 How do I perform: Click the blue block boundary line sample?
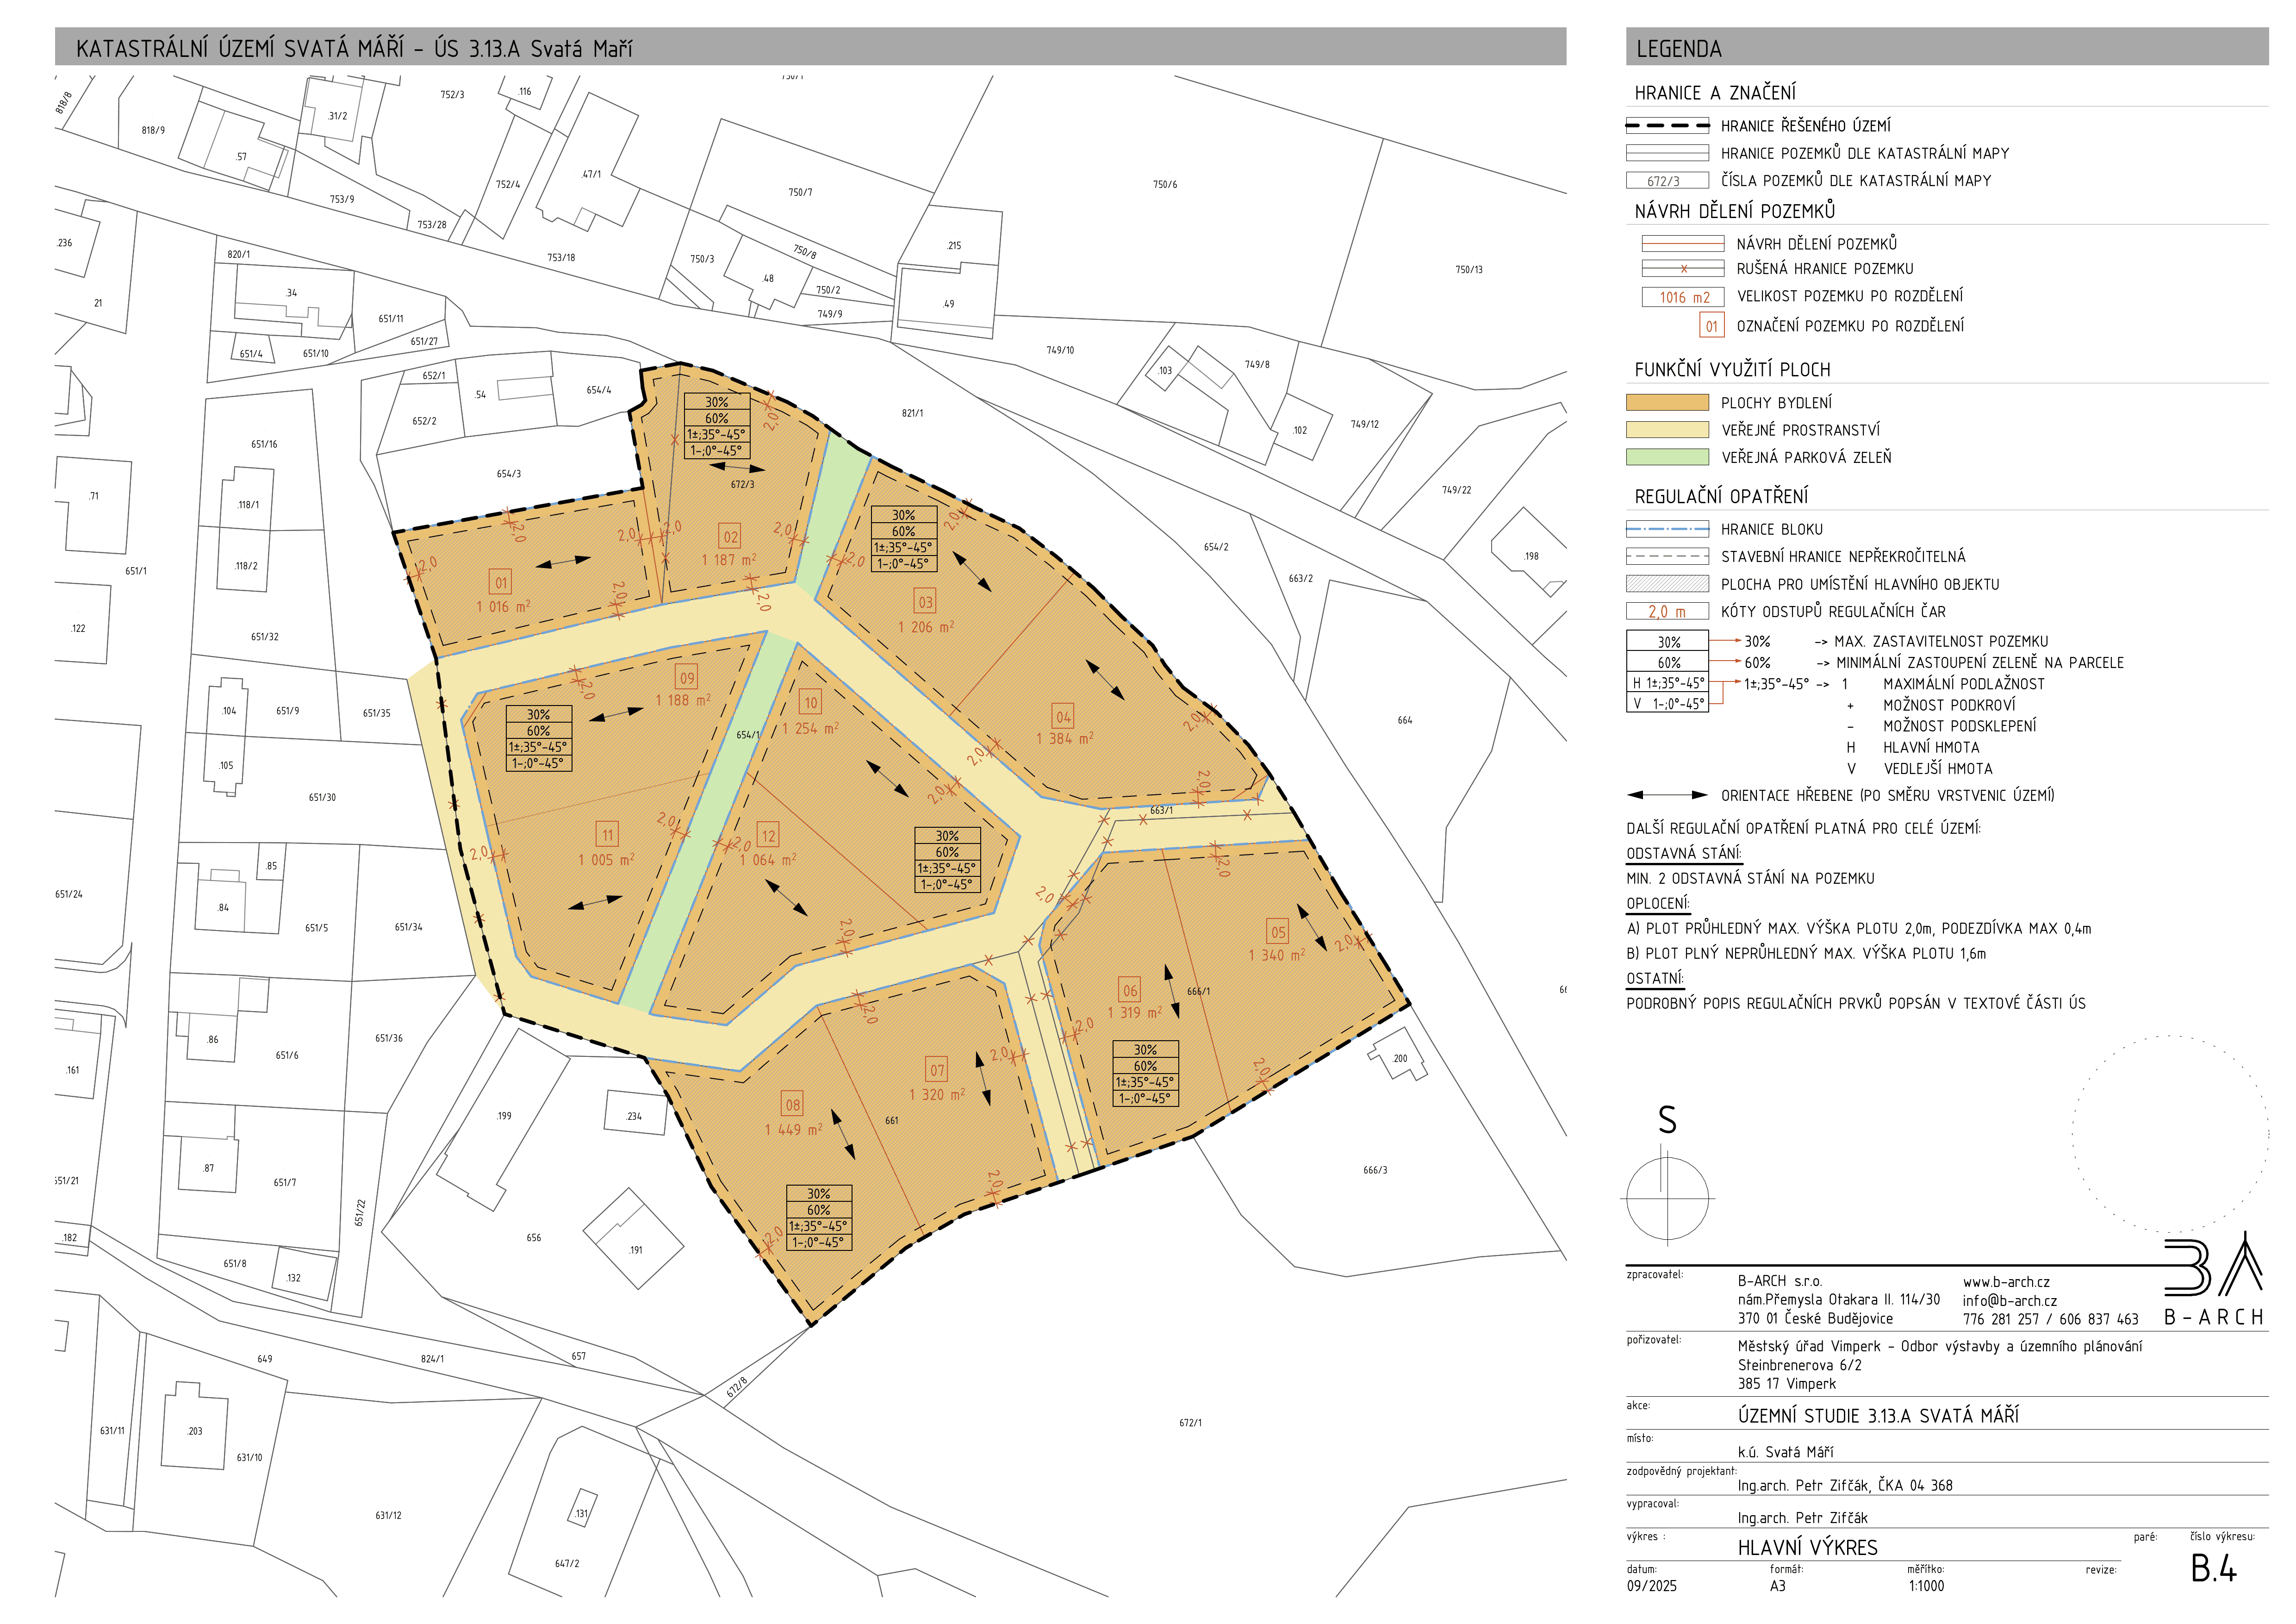tap(1667, 530)
